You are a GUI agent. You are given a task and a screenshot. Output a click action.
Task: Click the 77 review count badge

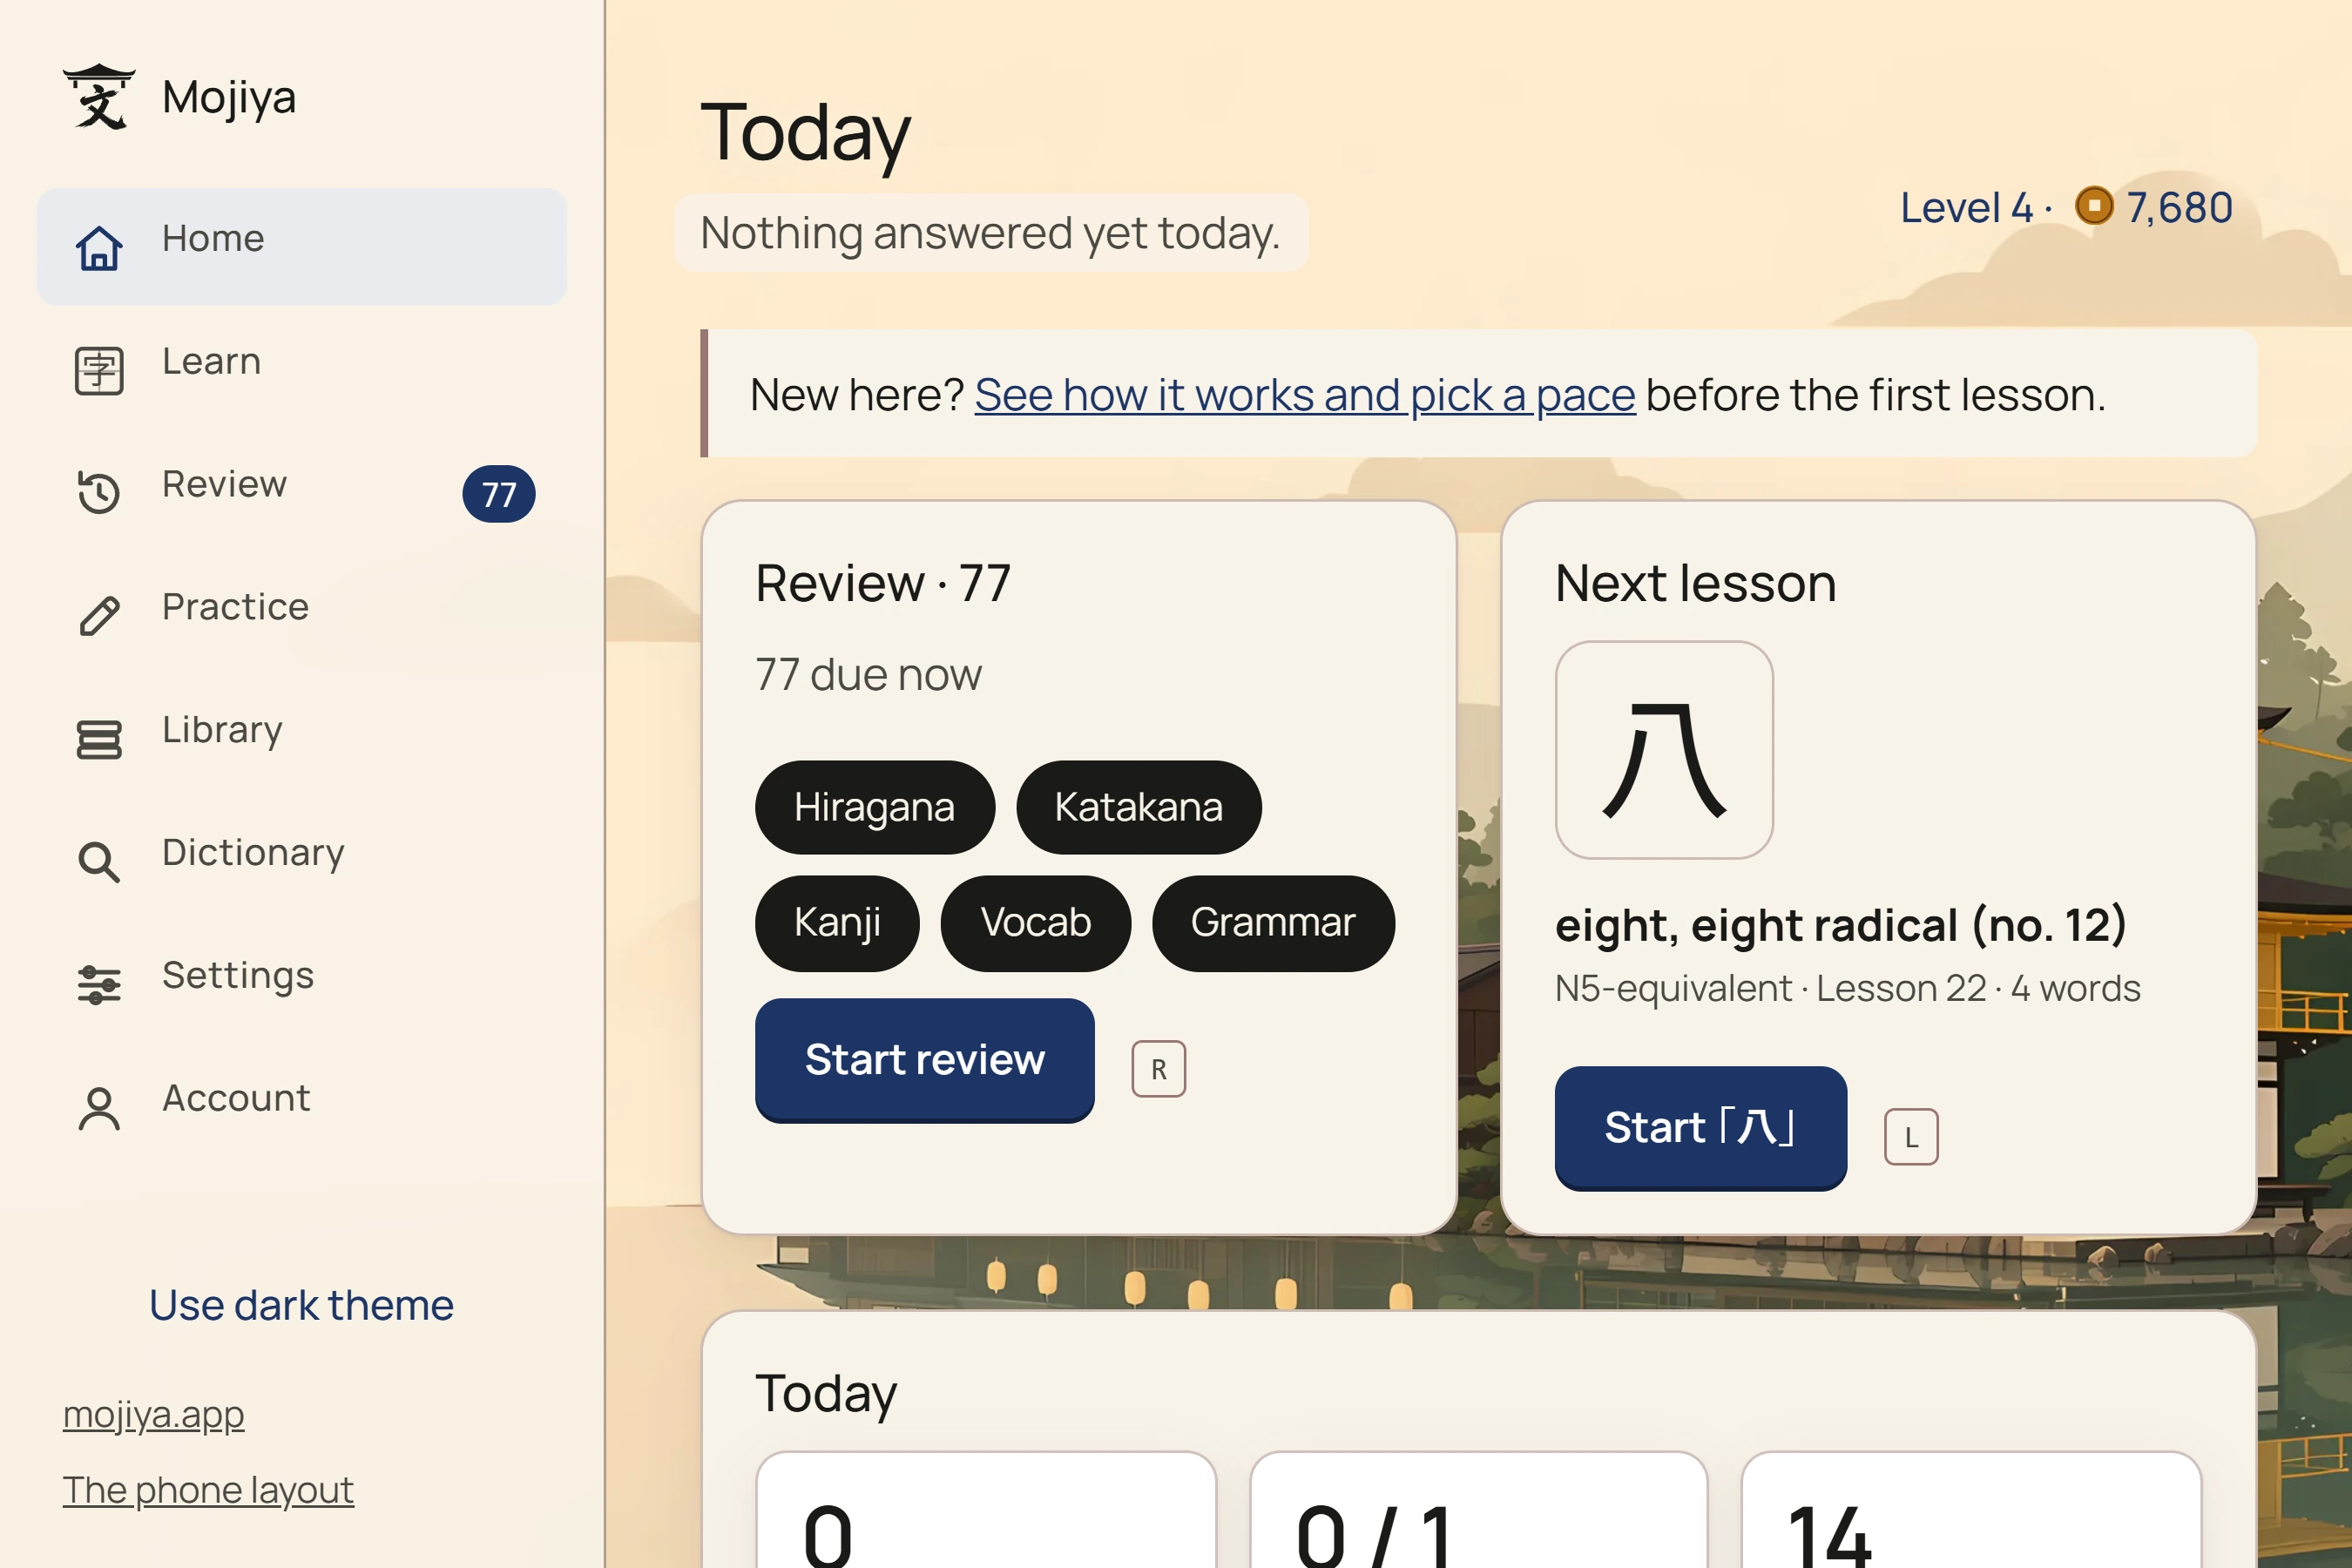(x=499, y=494)
